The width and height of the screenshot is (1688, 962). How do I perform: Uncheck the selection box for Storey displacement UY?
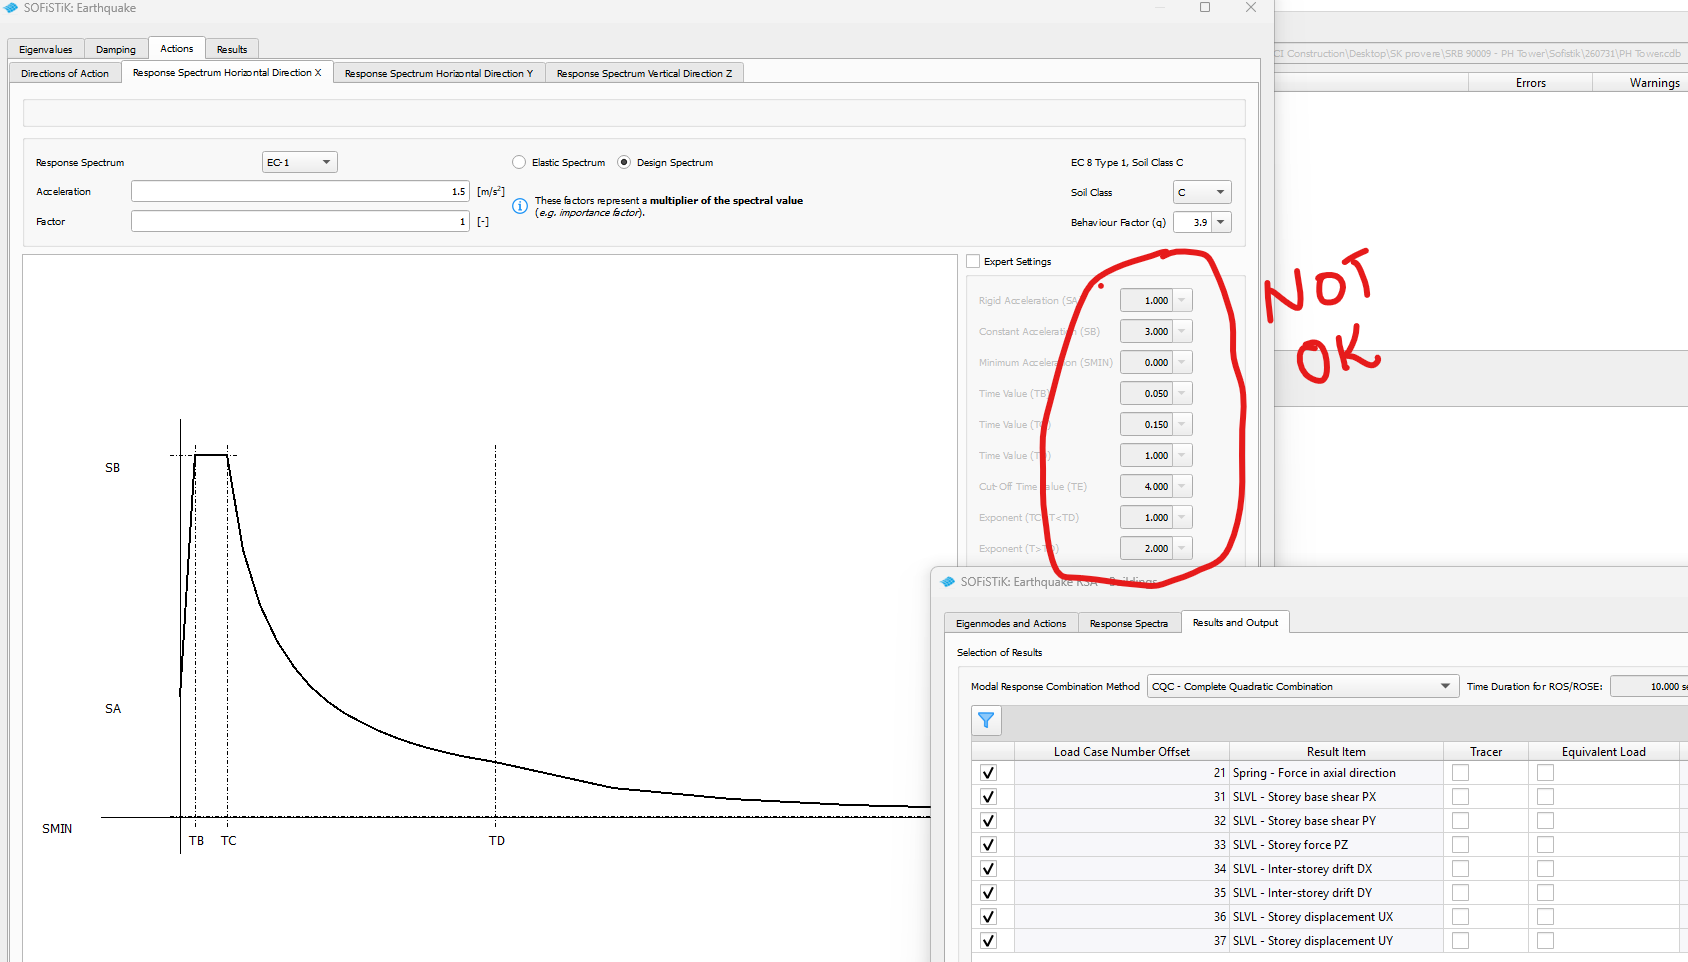pos(988,941)
